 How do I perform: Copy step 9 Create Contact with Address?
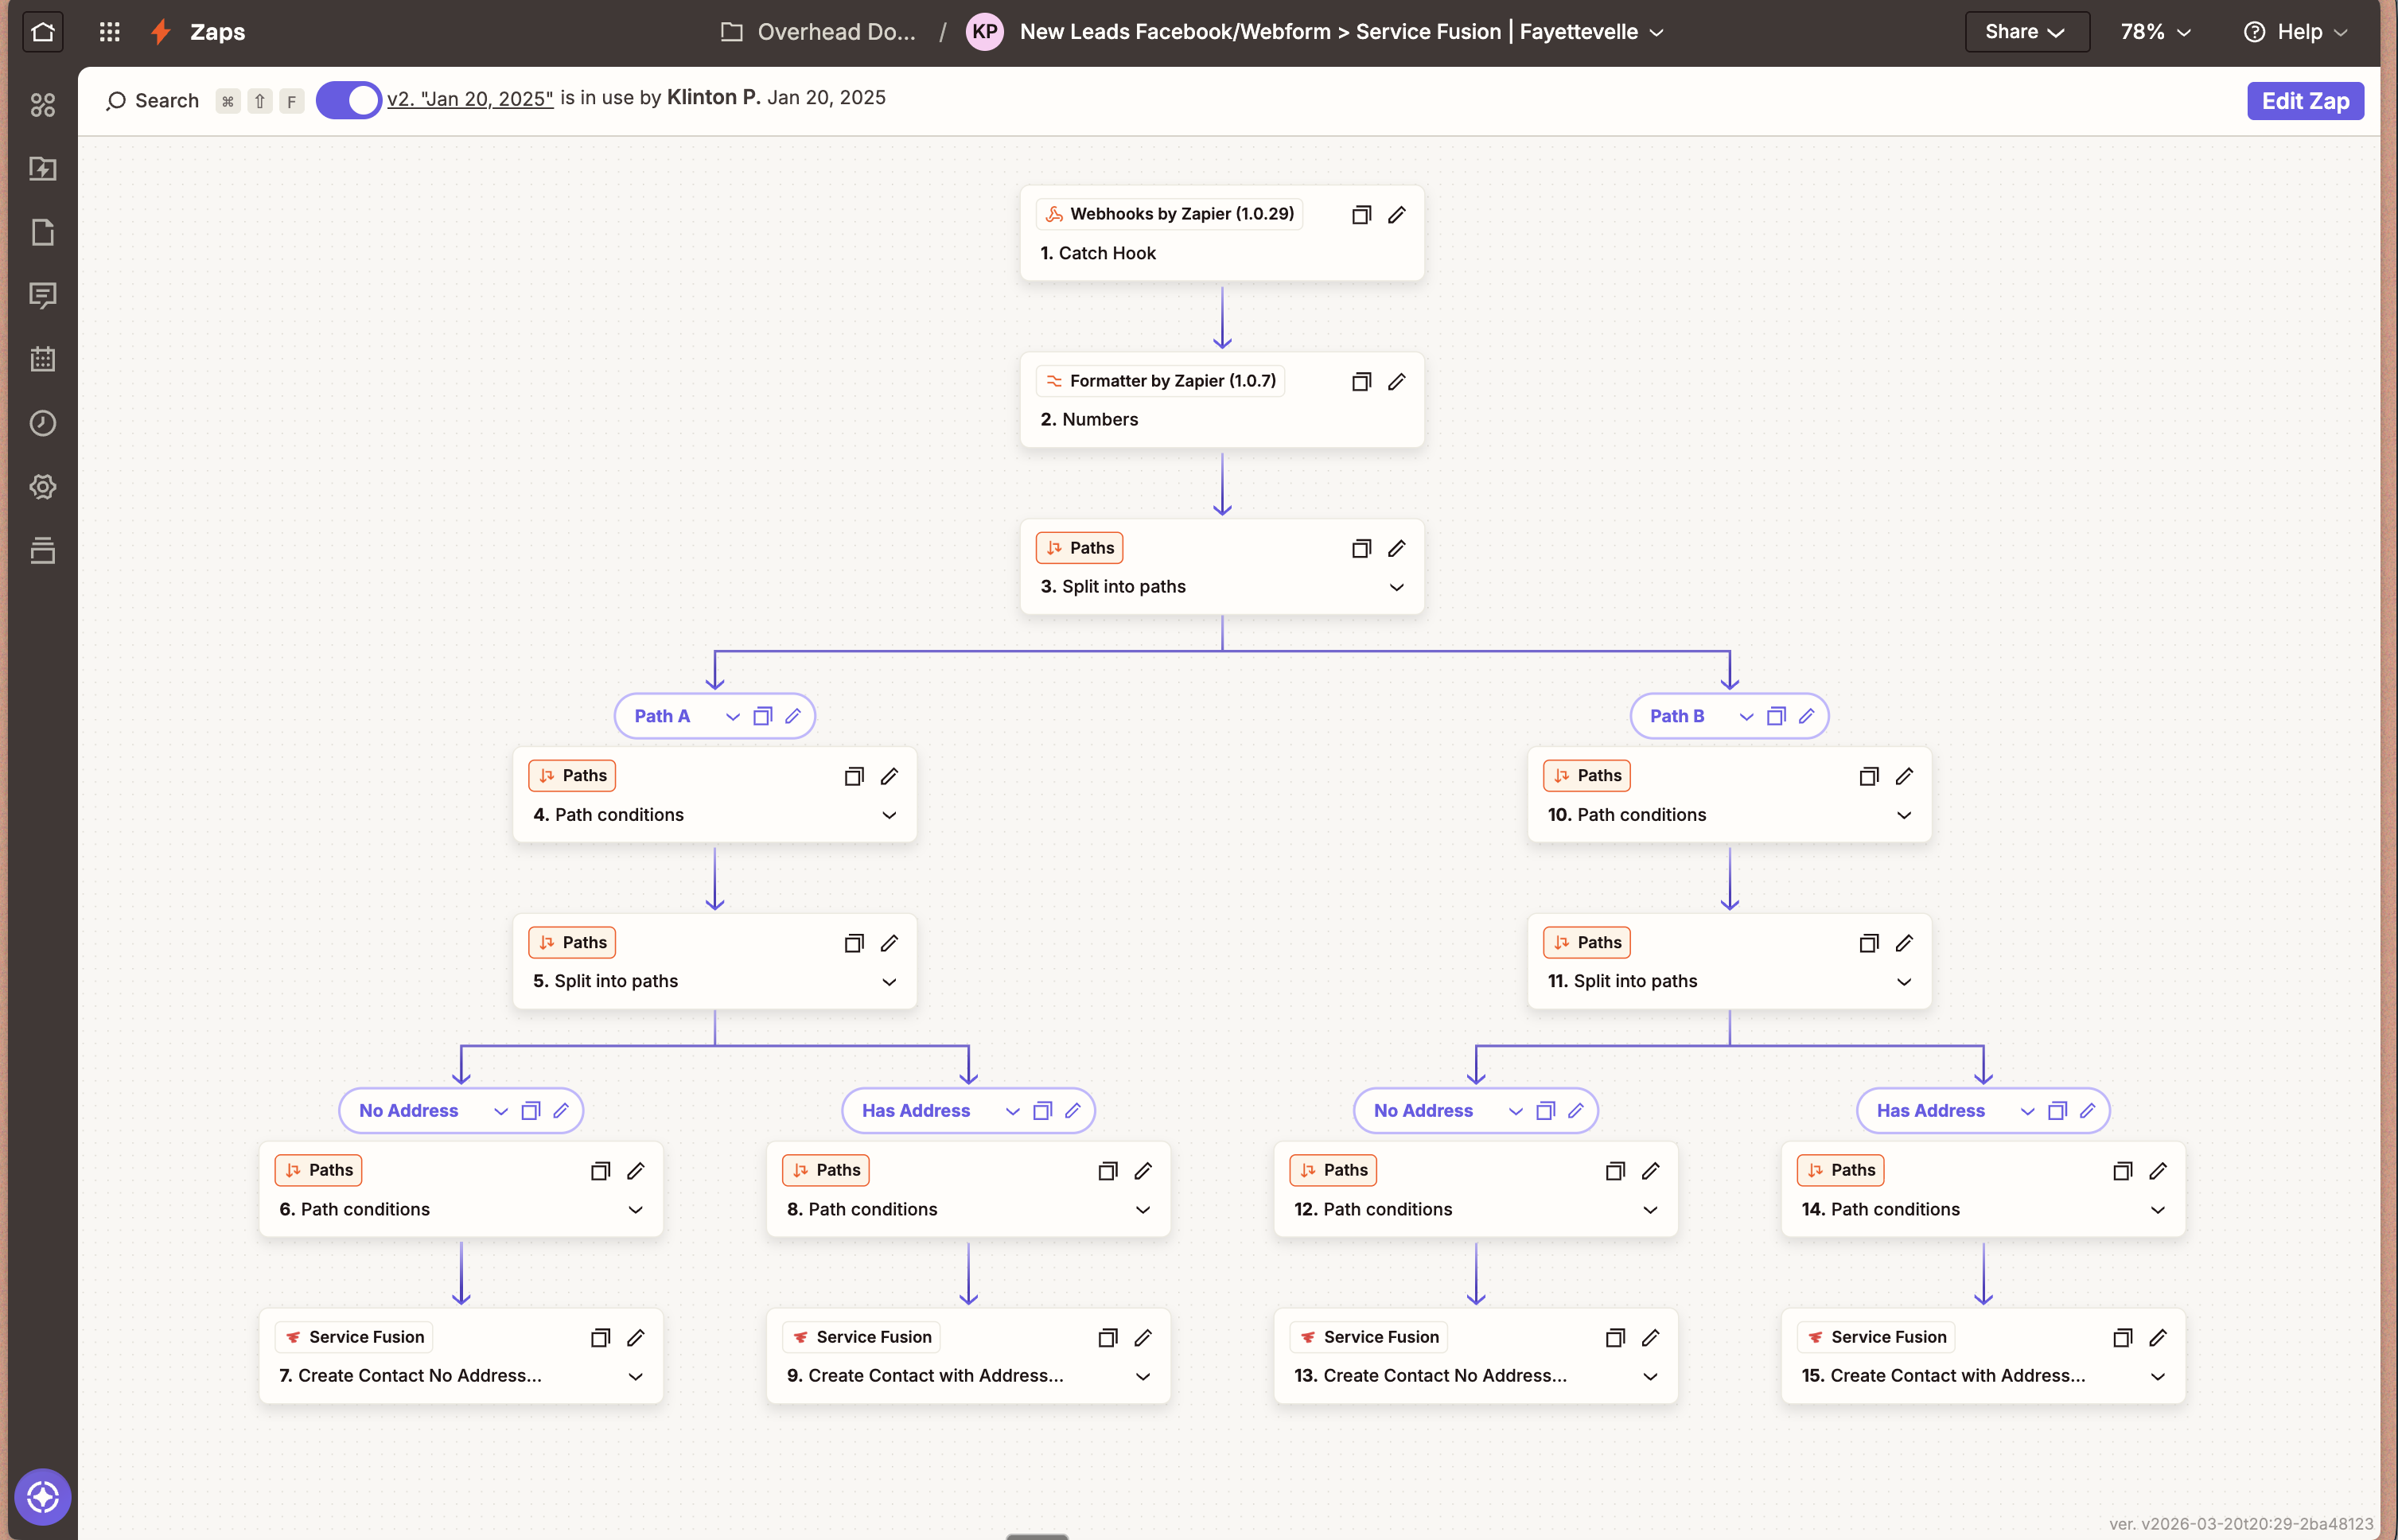point(1107,1338)
